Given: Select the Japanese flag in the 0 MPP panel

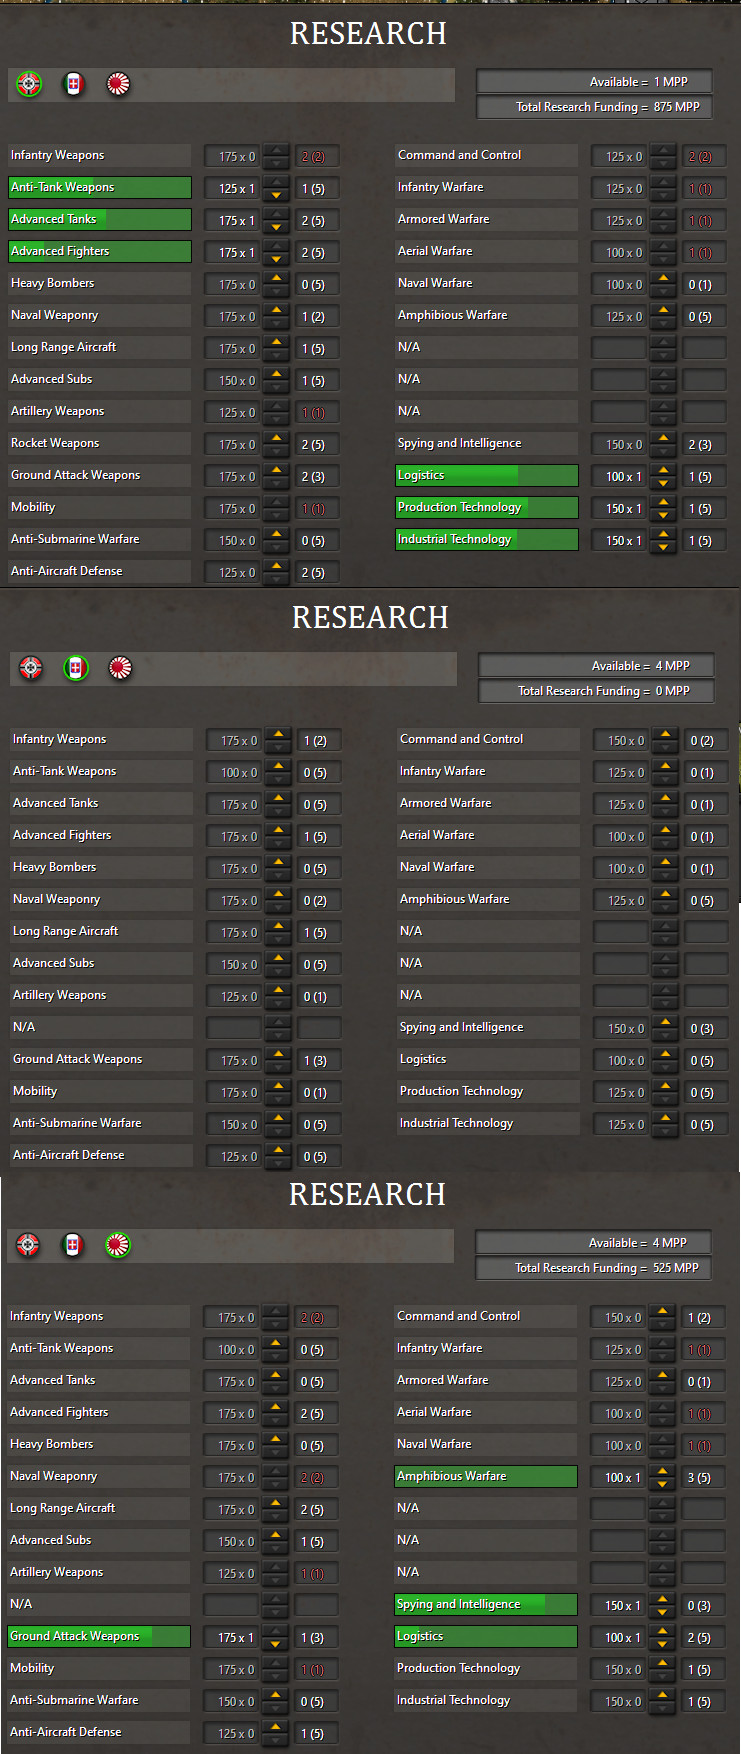Looking at the screenshot, I should (121, 669).
